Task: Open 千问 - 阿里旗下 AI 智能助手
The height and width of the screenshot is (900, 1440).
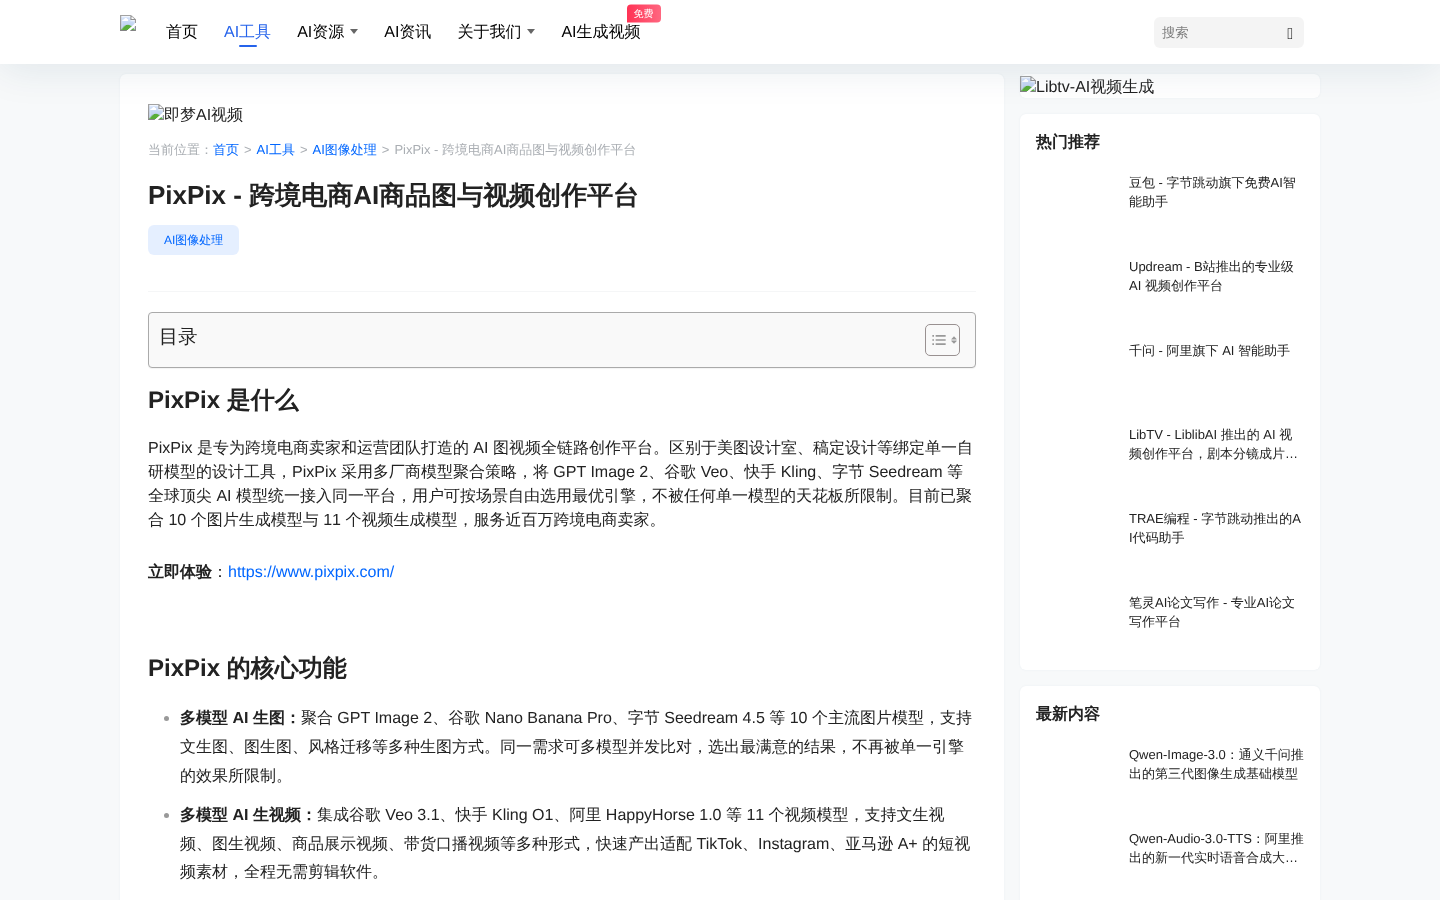Action: [x=1209, y=351]
